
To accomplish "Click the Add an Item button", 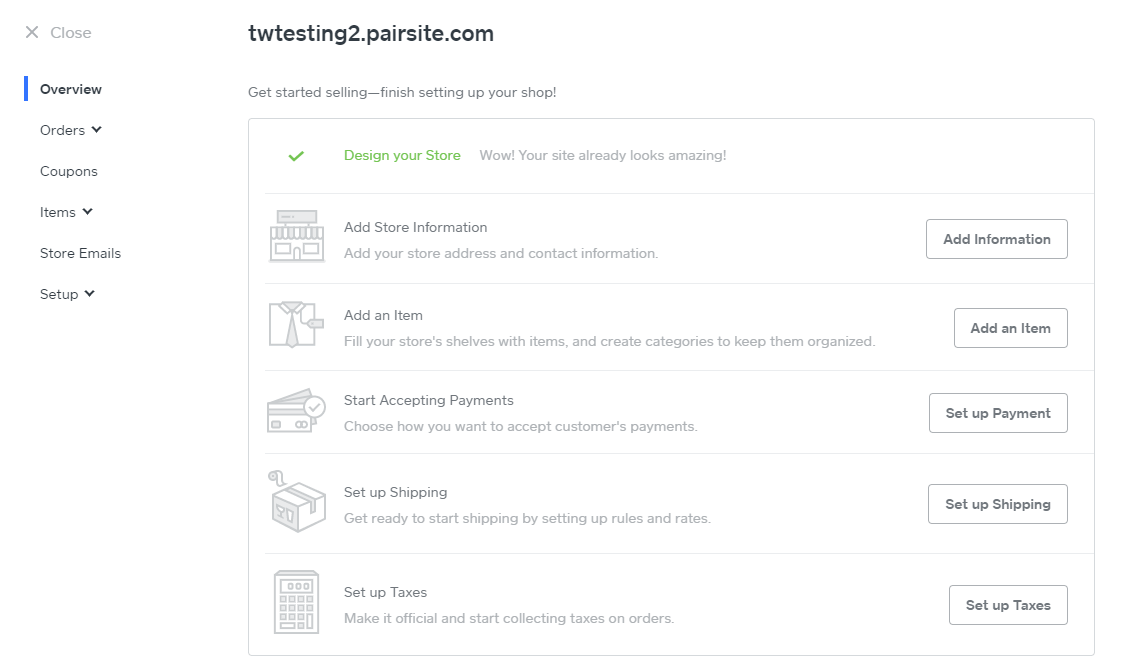I will 1010,328.
